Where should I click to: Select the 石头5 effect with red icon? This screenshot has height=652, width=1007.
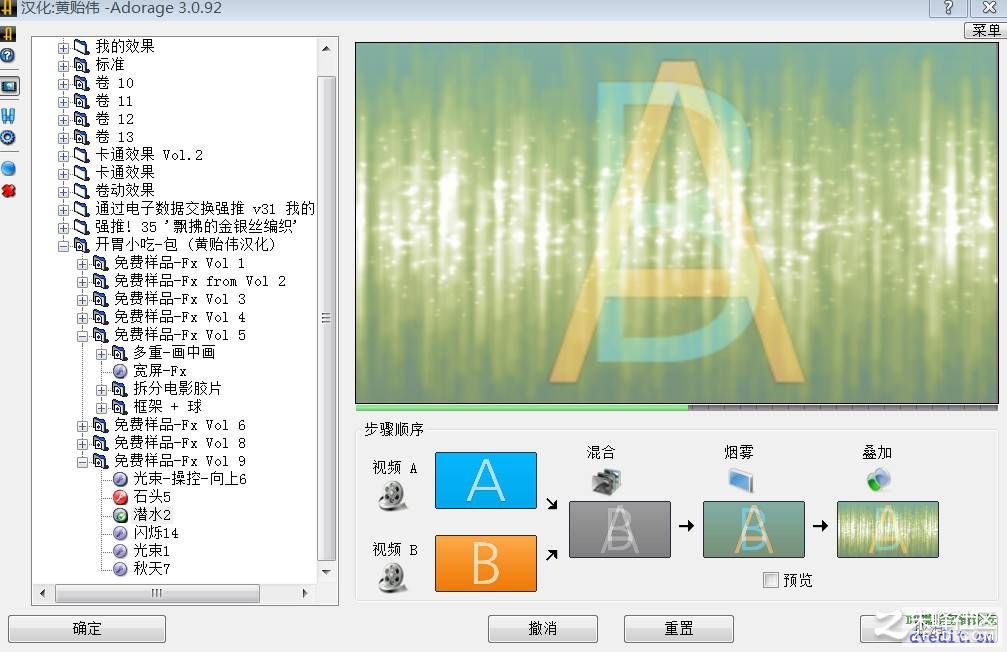(152, 497)
